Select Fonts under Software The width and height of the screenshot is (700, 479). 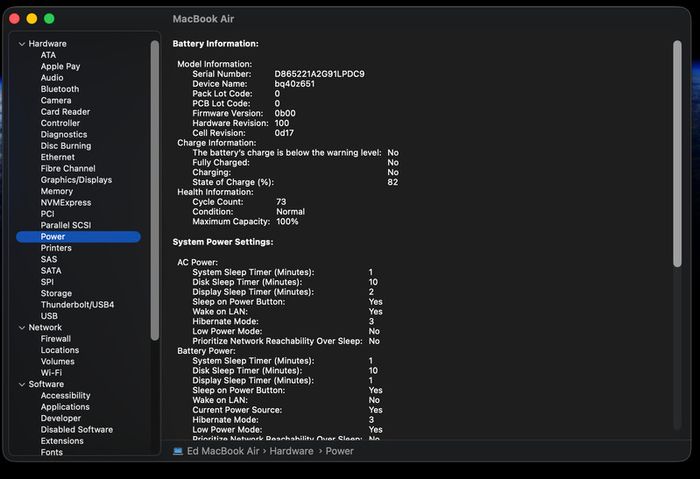pos(52,452)
